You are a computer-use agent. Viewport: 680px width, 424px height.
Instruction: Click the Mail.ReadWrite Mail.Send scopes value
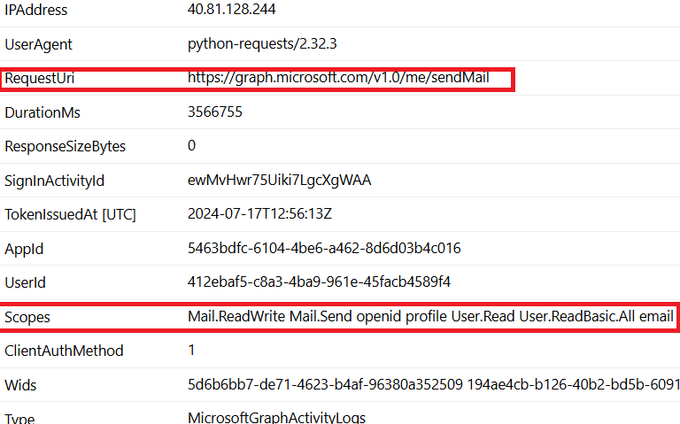(x=430, y=316)
